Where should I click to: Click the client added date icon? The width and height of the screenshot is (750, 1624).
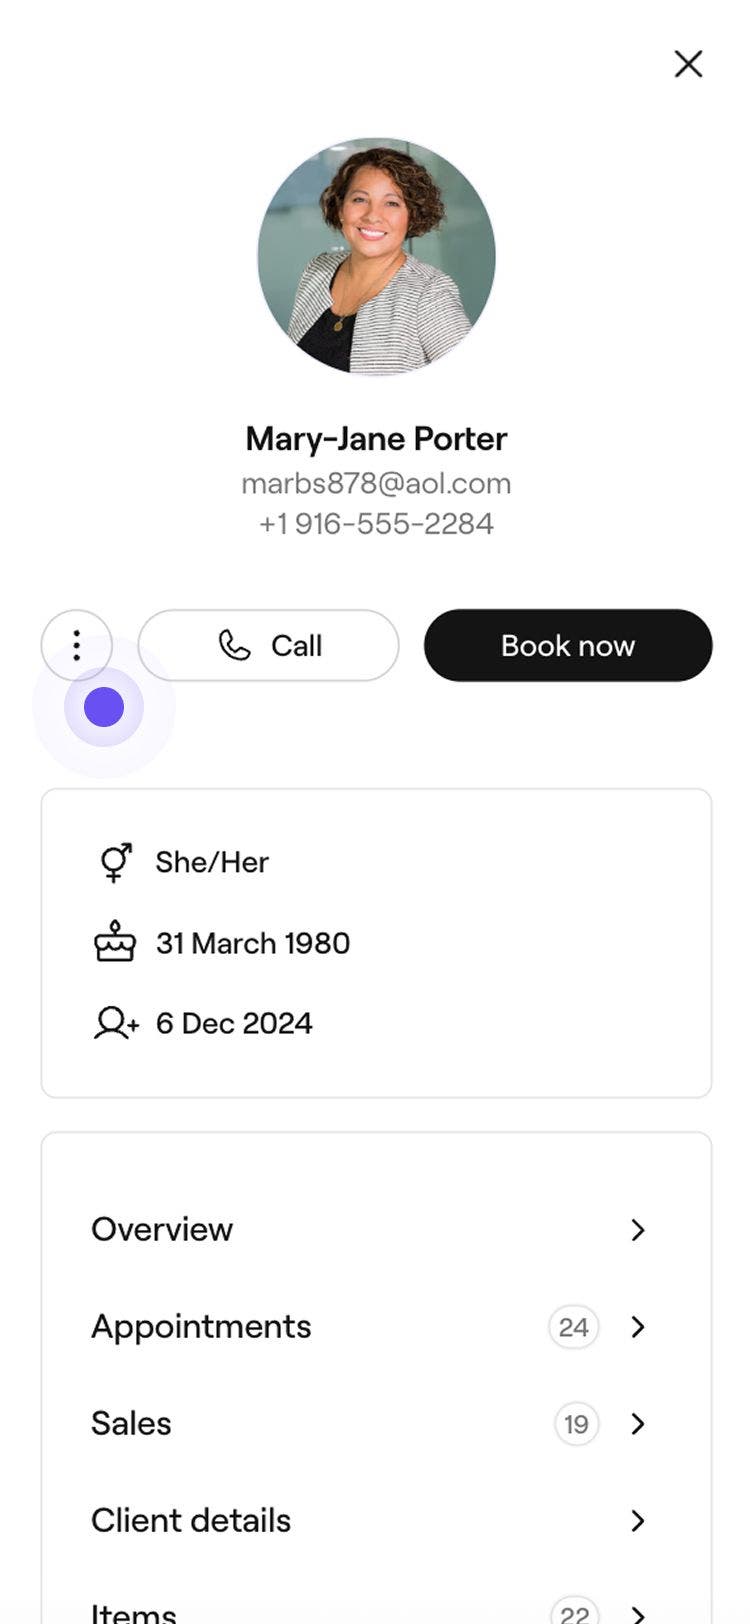coord(115,1023)
